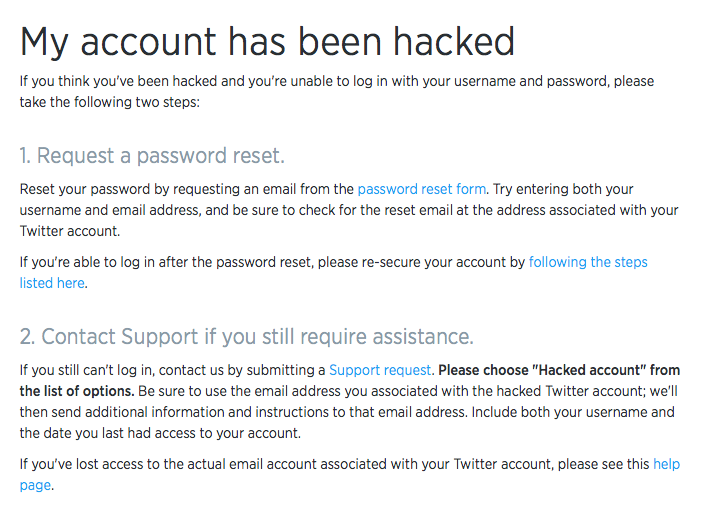This screenshot has height=515, width=719.
Task: Click the text "If you're able to log in"
Action: tap(100, 262)
